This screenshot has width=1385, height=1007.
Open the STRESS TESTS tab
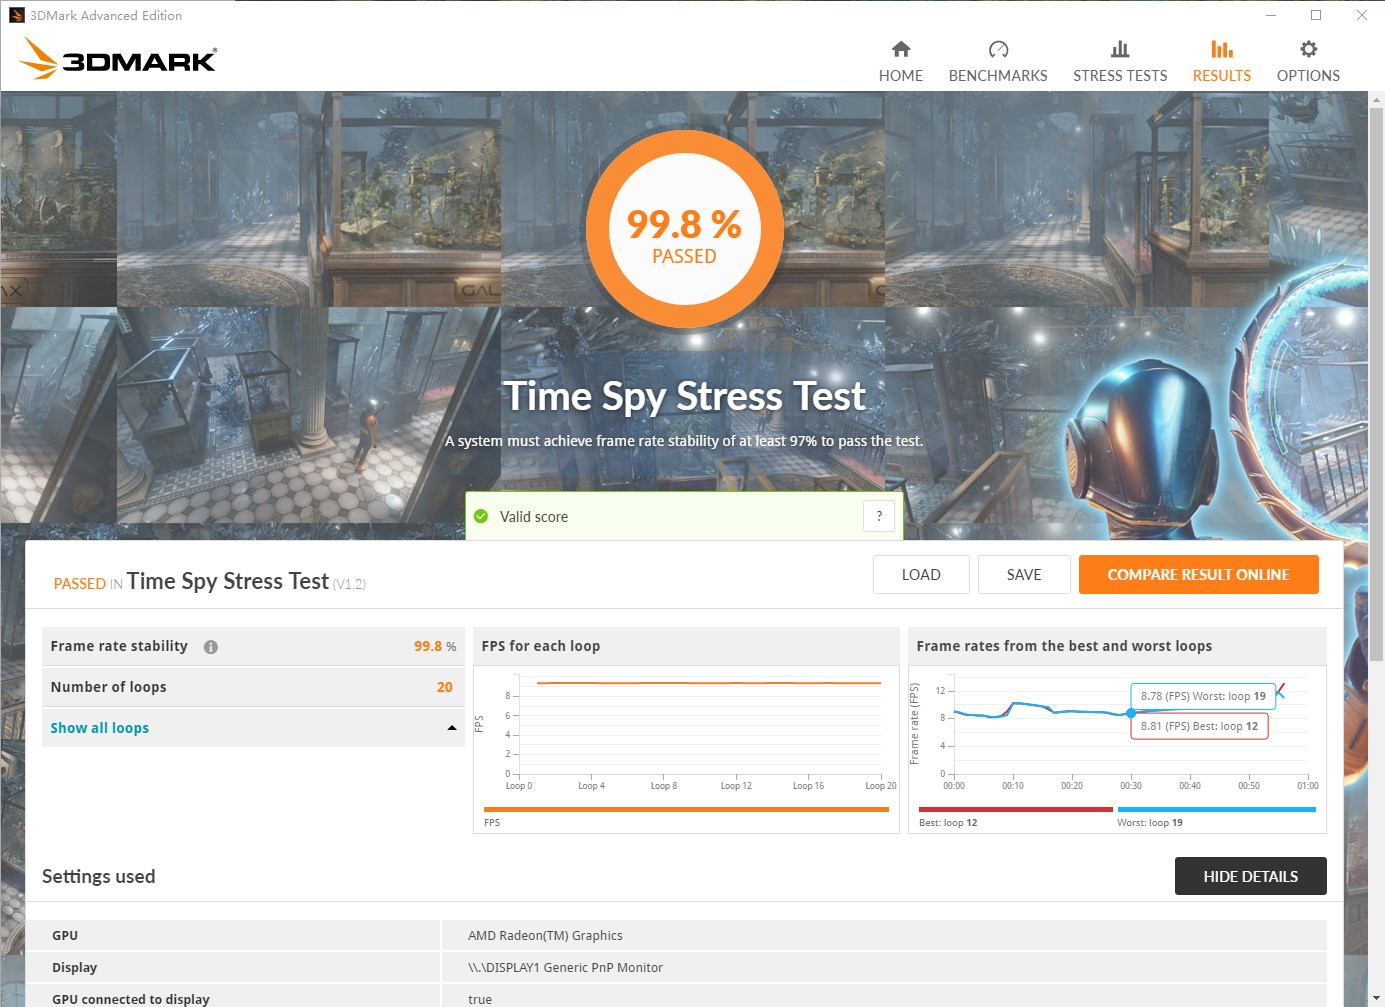[1120, 76]
